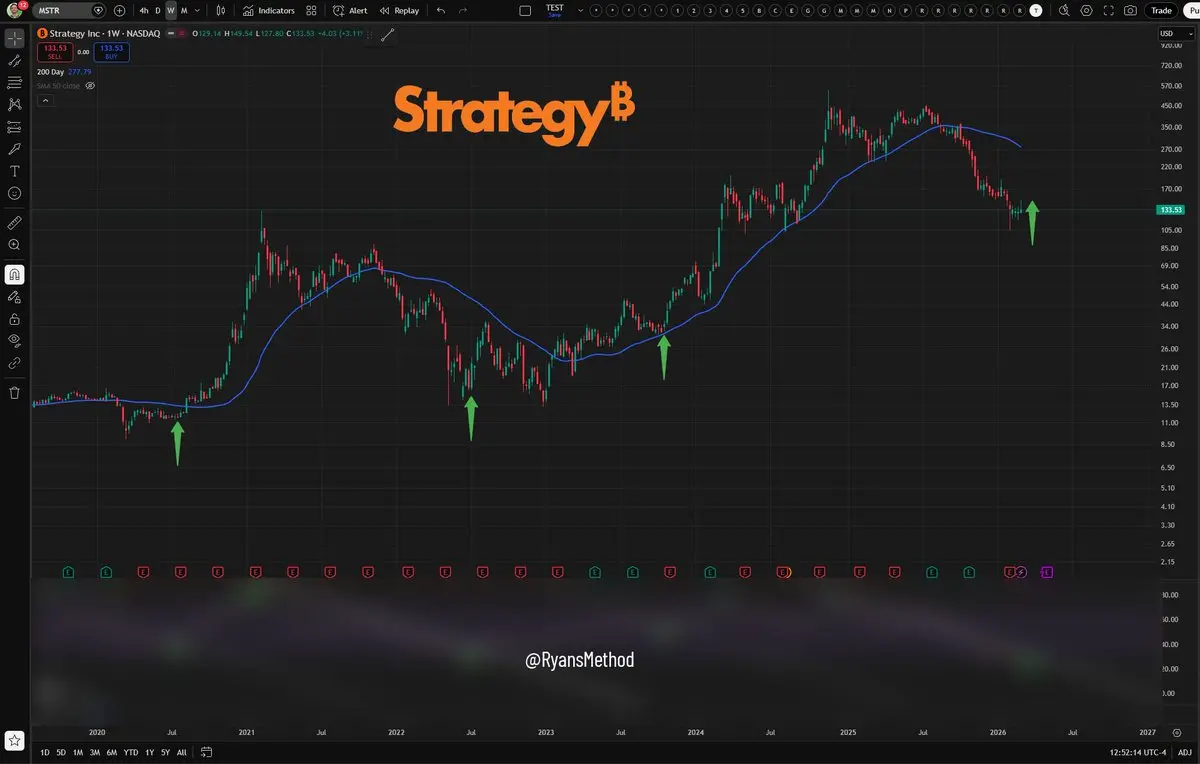Screen dimensions: 1200x764
Task: Open the quick search icon
Action: [x=1063, y=10]
